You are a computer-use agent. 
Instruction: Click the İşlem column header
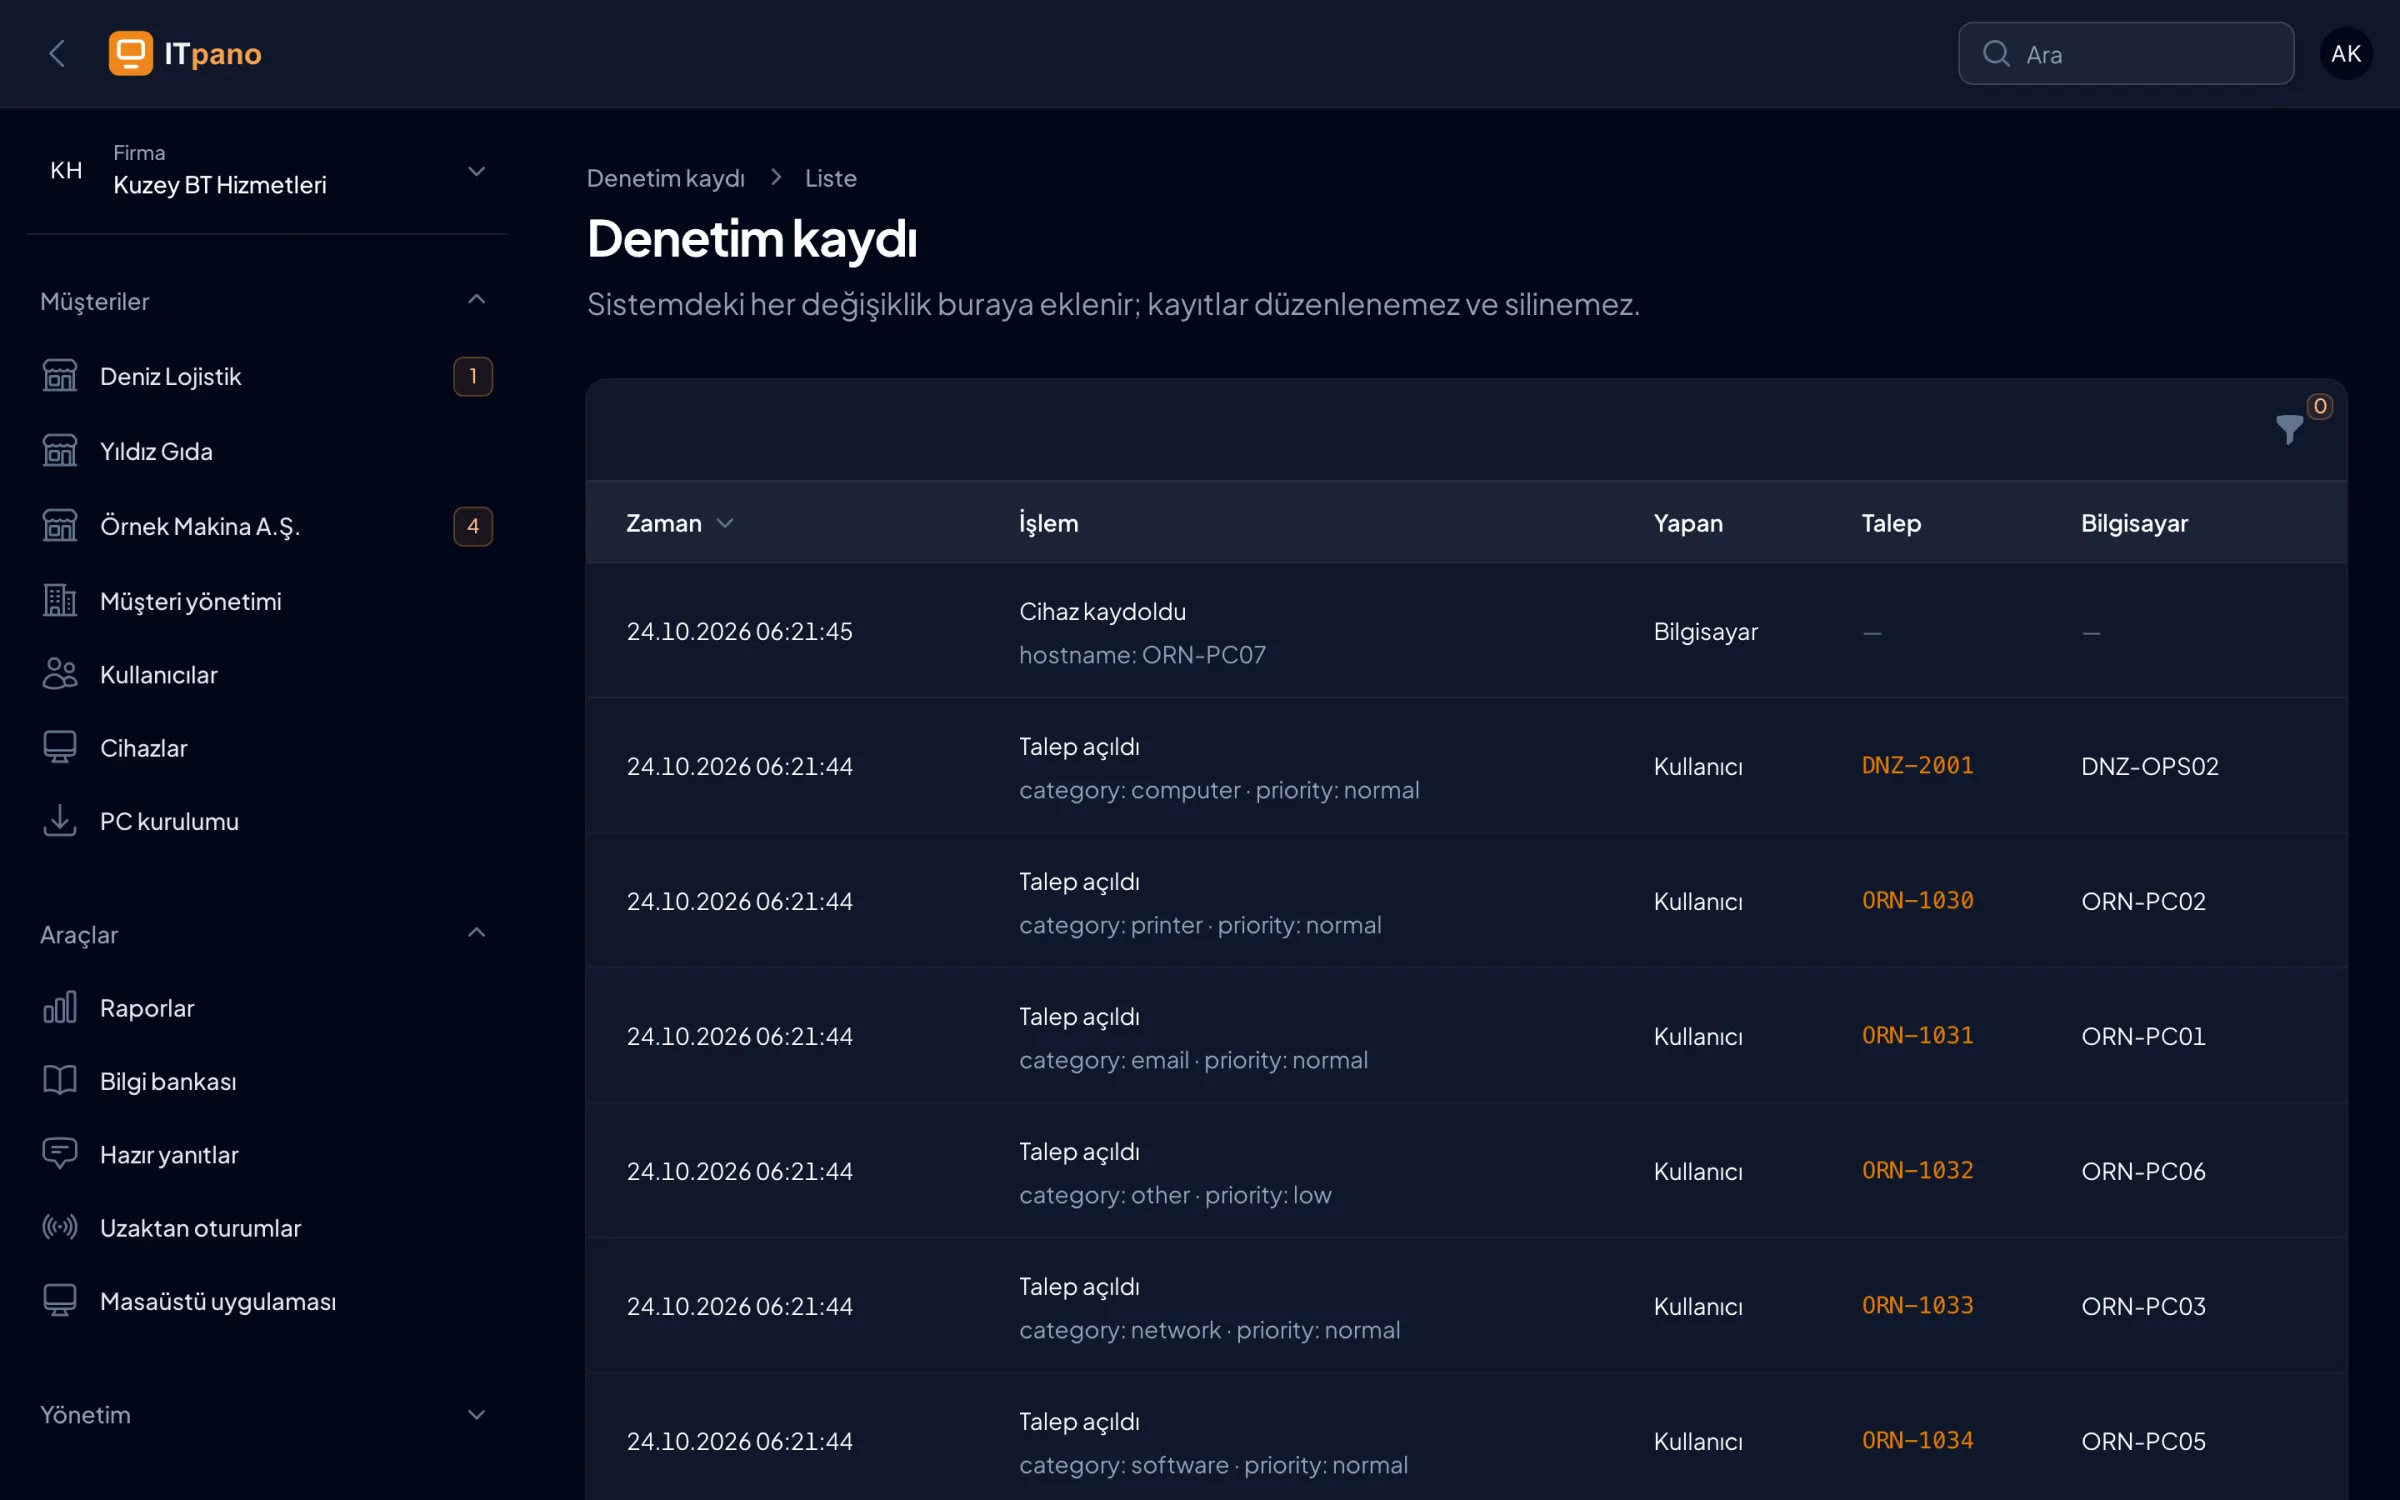pyautogui.click(x=1048, y=523)
